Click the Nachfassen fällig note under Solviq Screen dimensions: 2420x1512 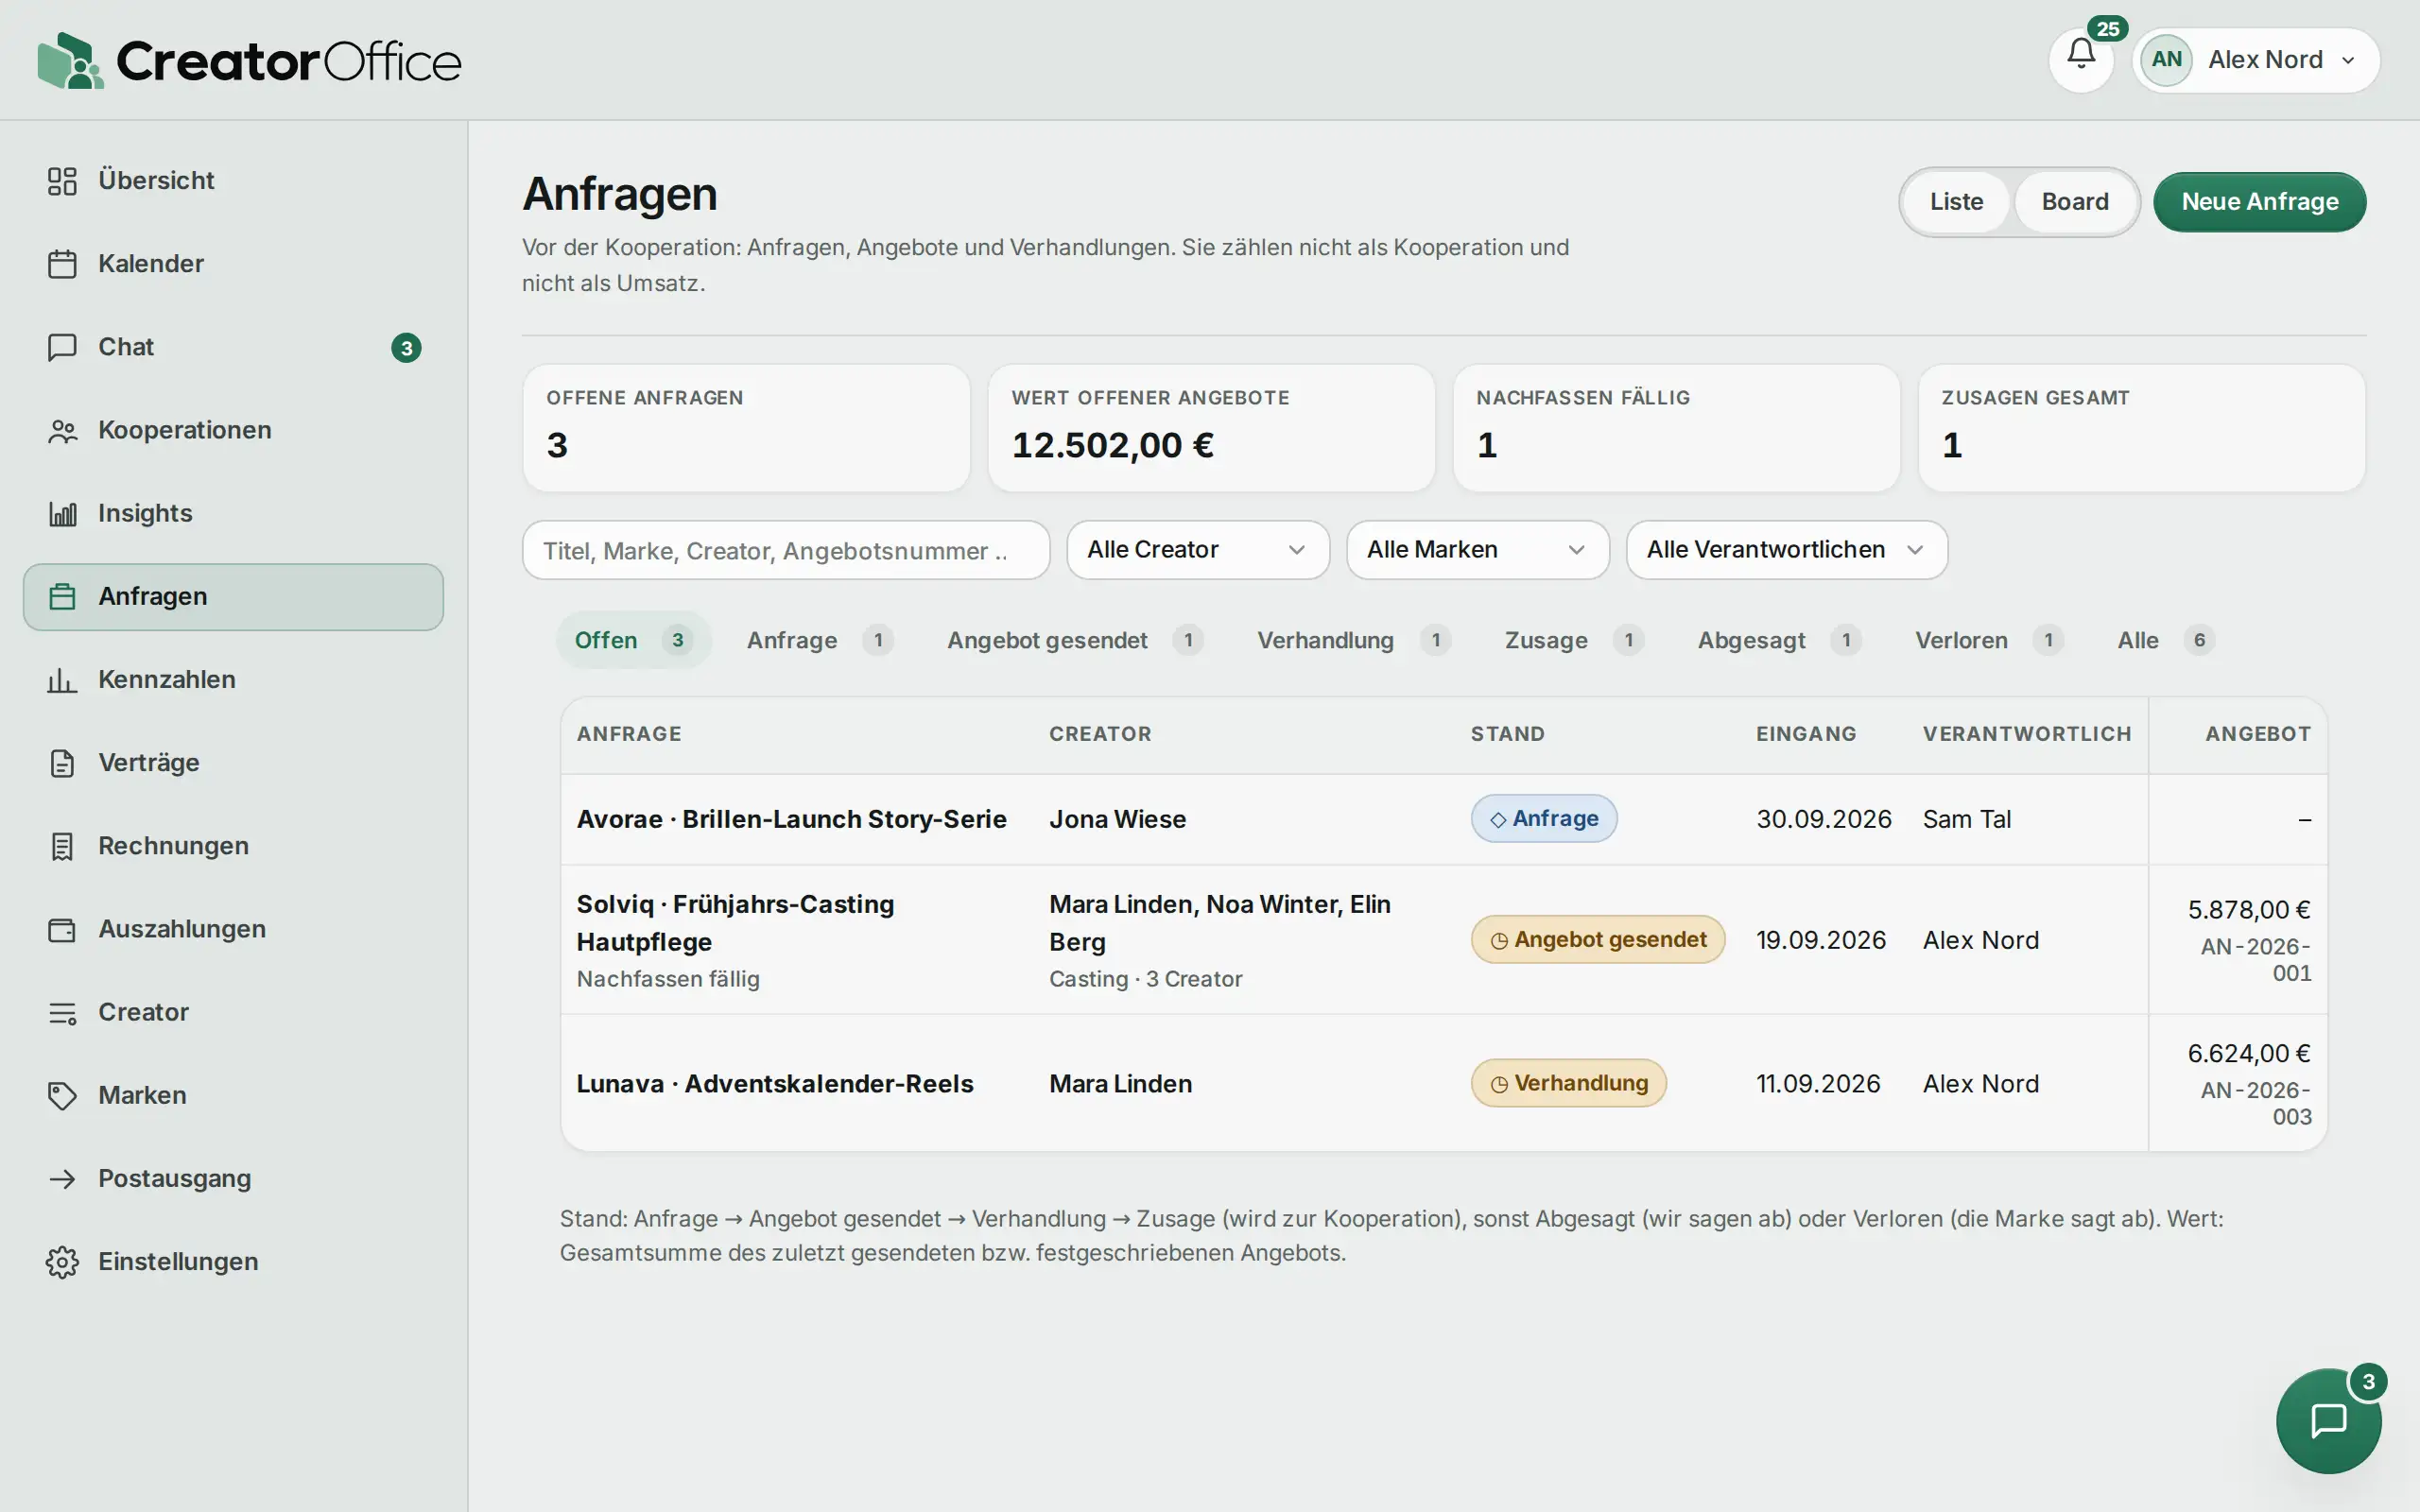pos(668,979)
